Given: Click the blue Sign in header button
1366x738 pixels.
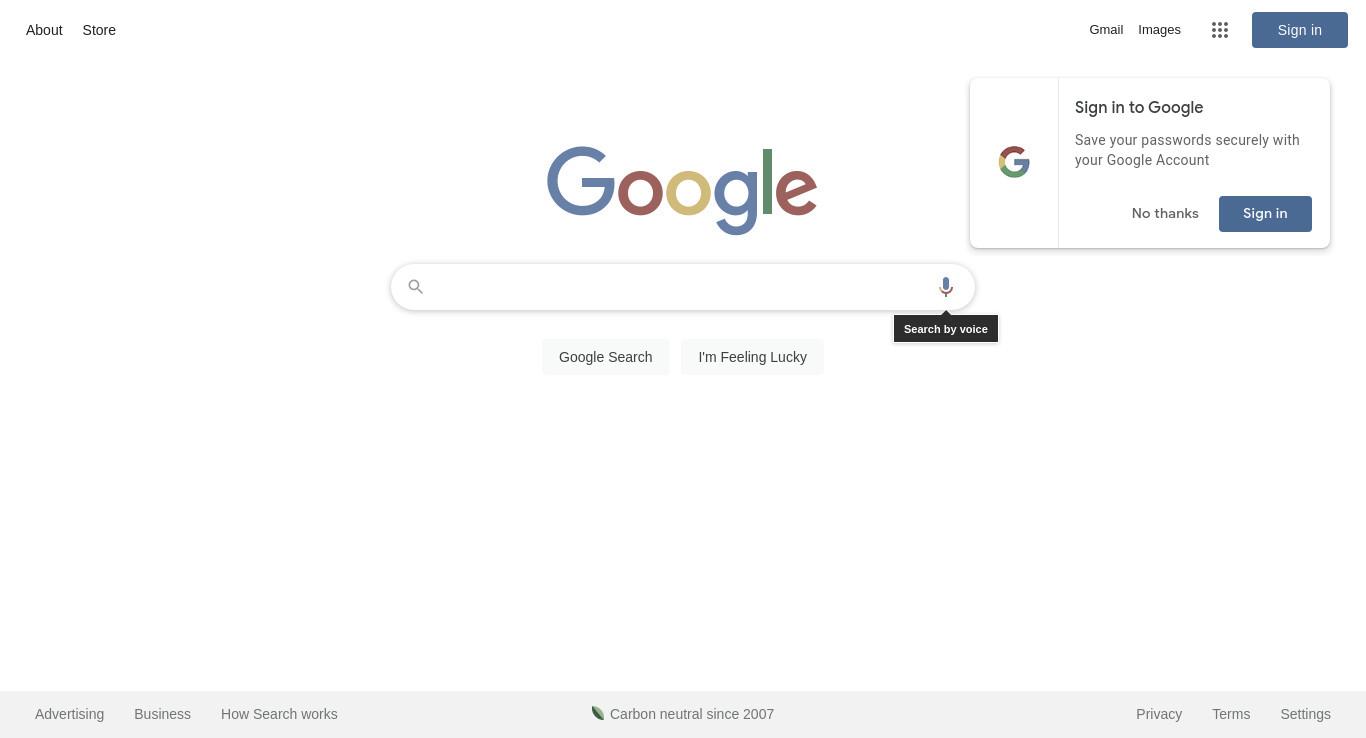Looking at the screenshot, I should tap(1299, 30).
